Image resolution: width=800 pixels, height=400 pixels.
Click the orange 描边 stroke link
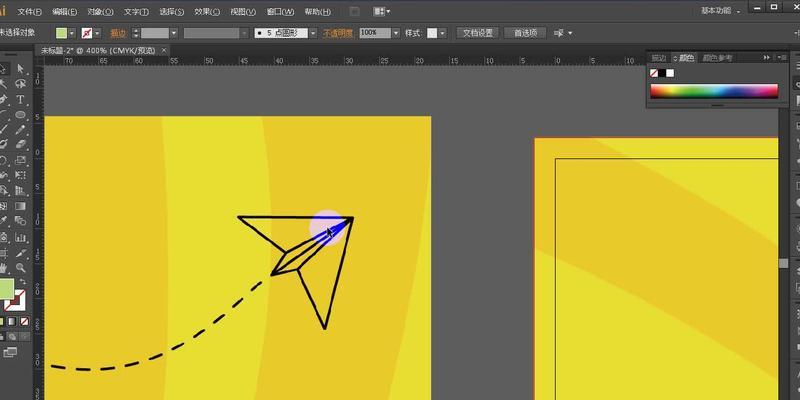click(x=118, y=33)
